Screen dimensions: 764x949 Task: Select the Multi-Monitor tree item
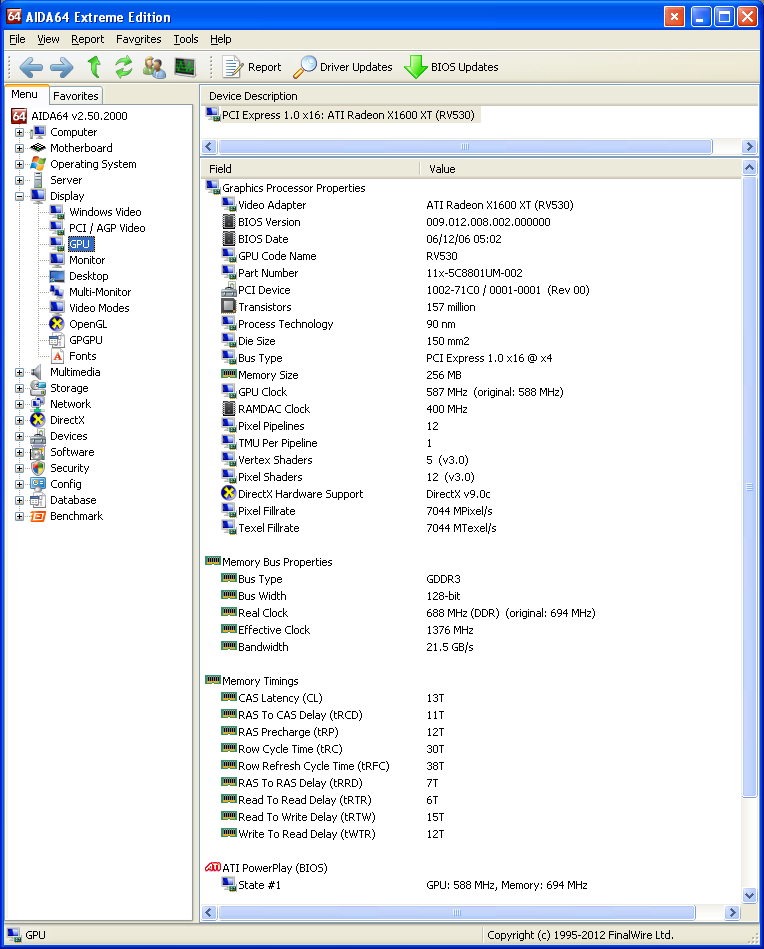[100, 292]
